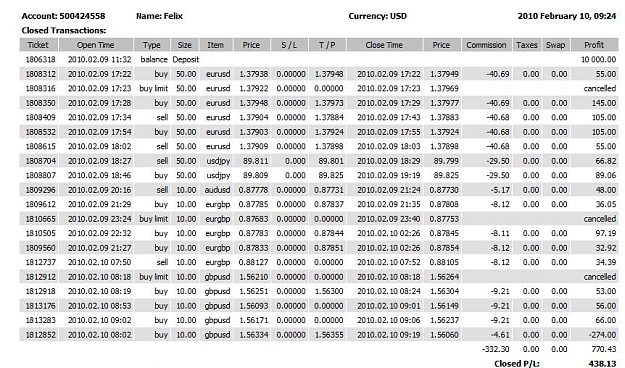Select ticket 1808704 cell
625x368 pixels.
[41, 161]
